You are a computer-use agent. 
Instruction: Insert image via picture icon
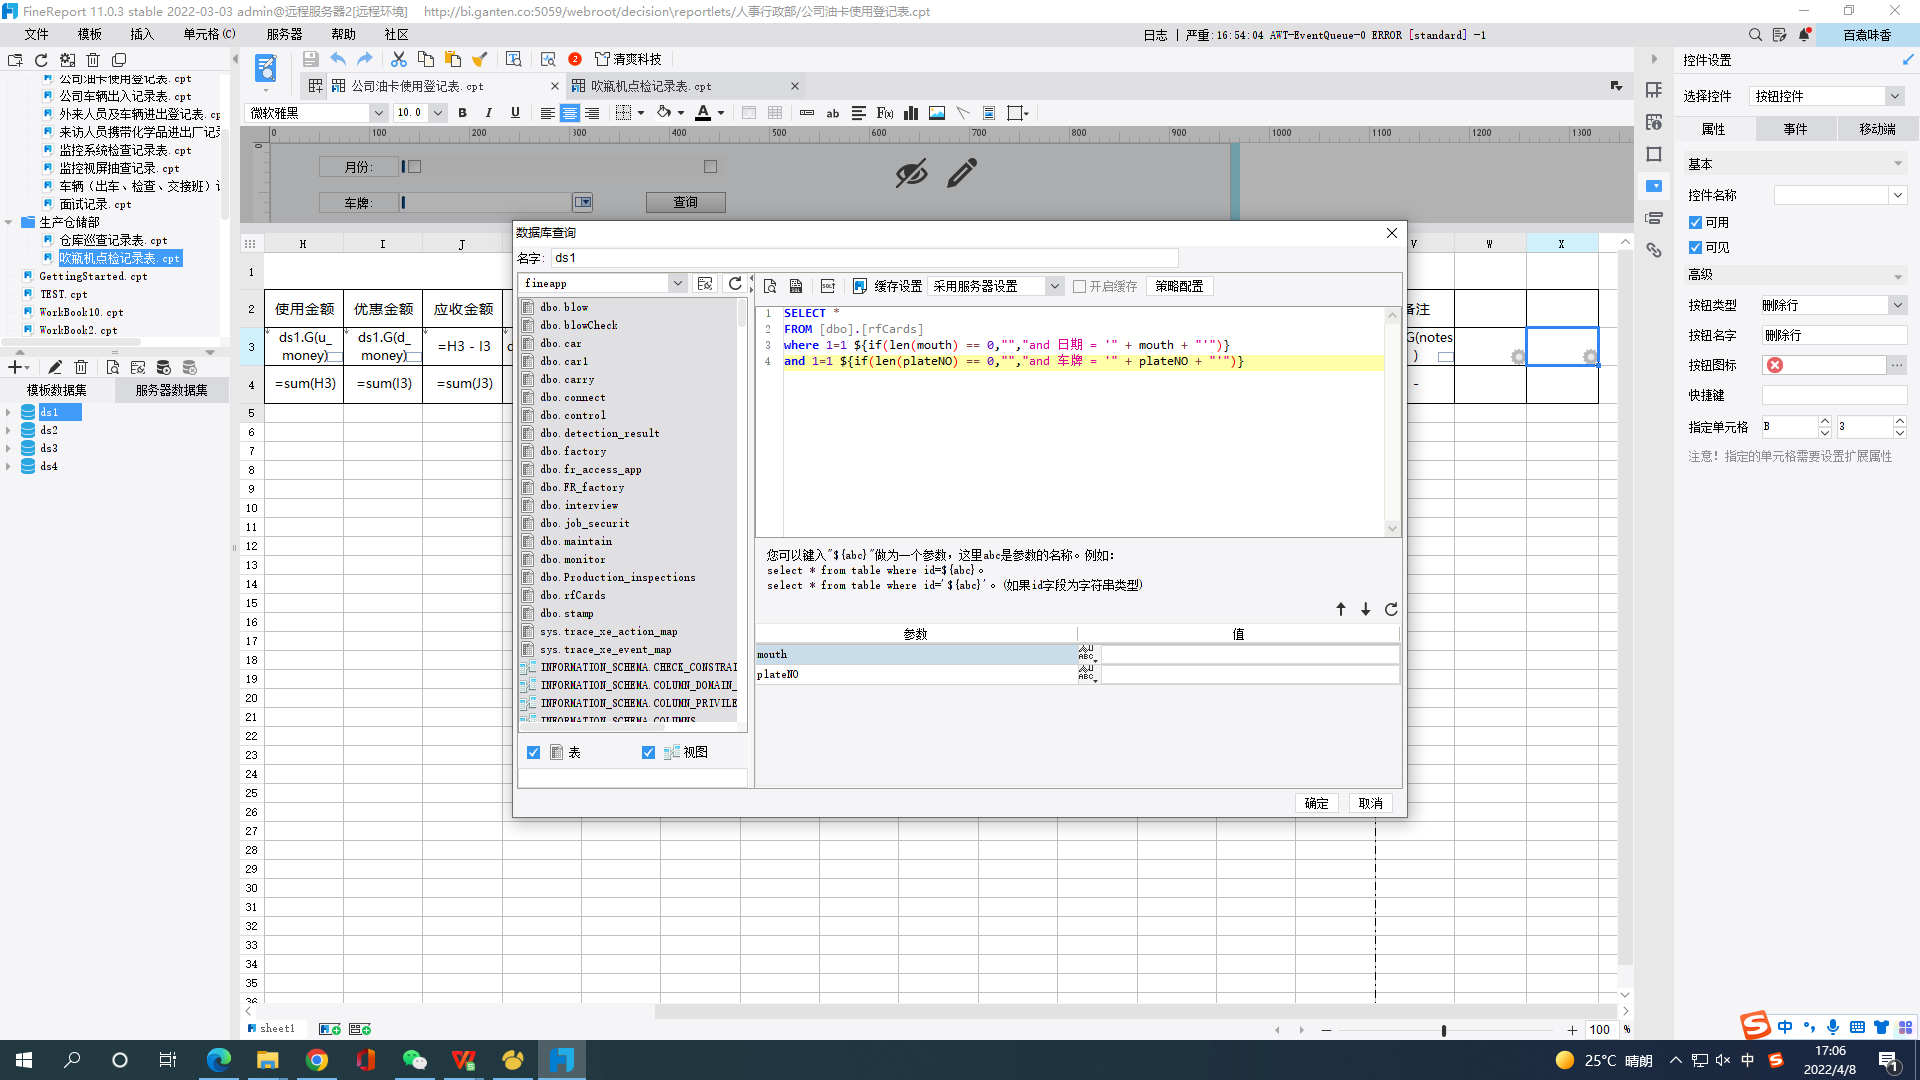937,113
